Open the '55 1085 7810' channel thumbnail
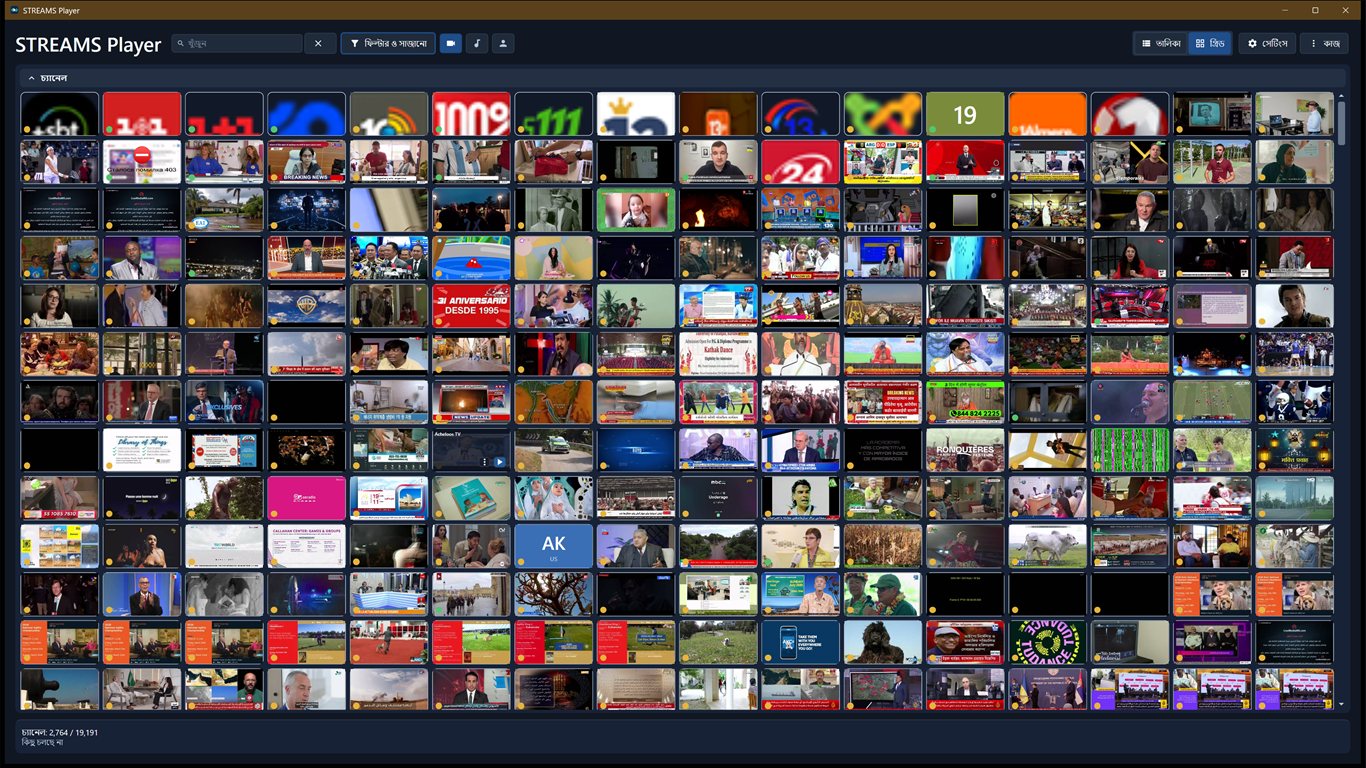Screen dimensions: 1366x768 (x=60, y=498)
